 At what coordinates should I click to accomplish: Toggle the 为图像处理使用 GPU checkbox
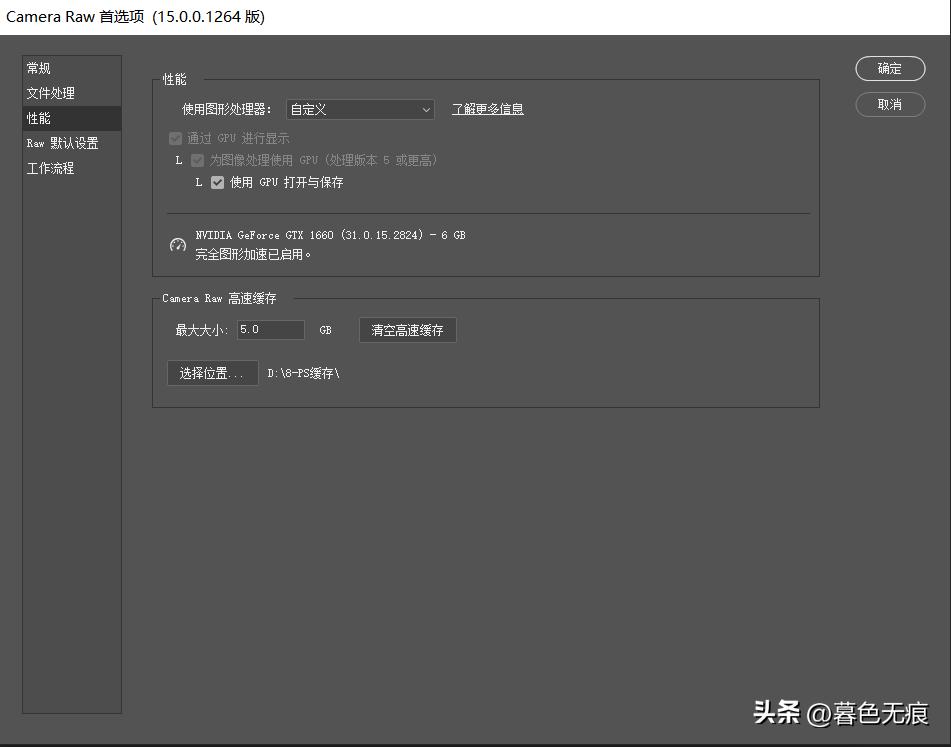pos(197,160)
